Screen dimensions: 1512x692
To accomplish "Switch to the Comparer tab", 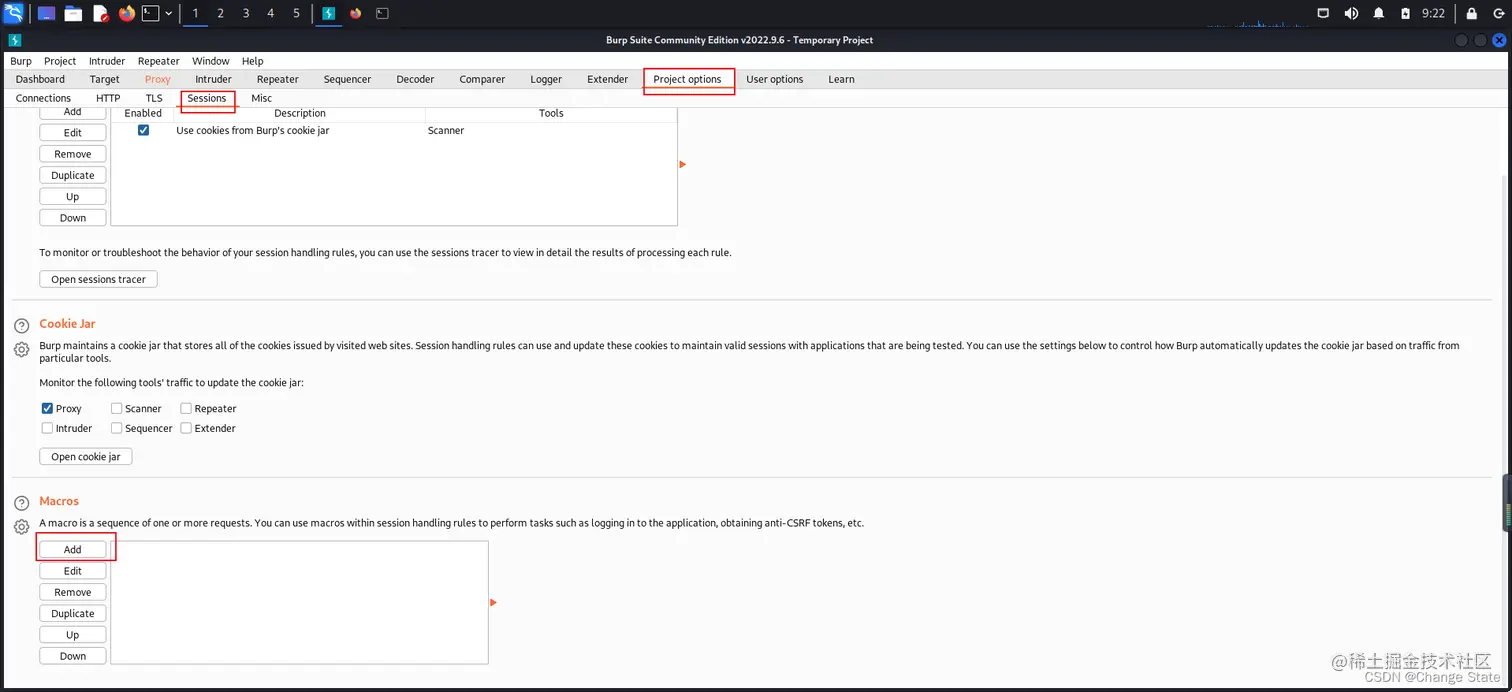I will tap(482, 79).
